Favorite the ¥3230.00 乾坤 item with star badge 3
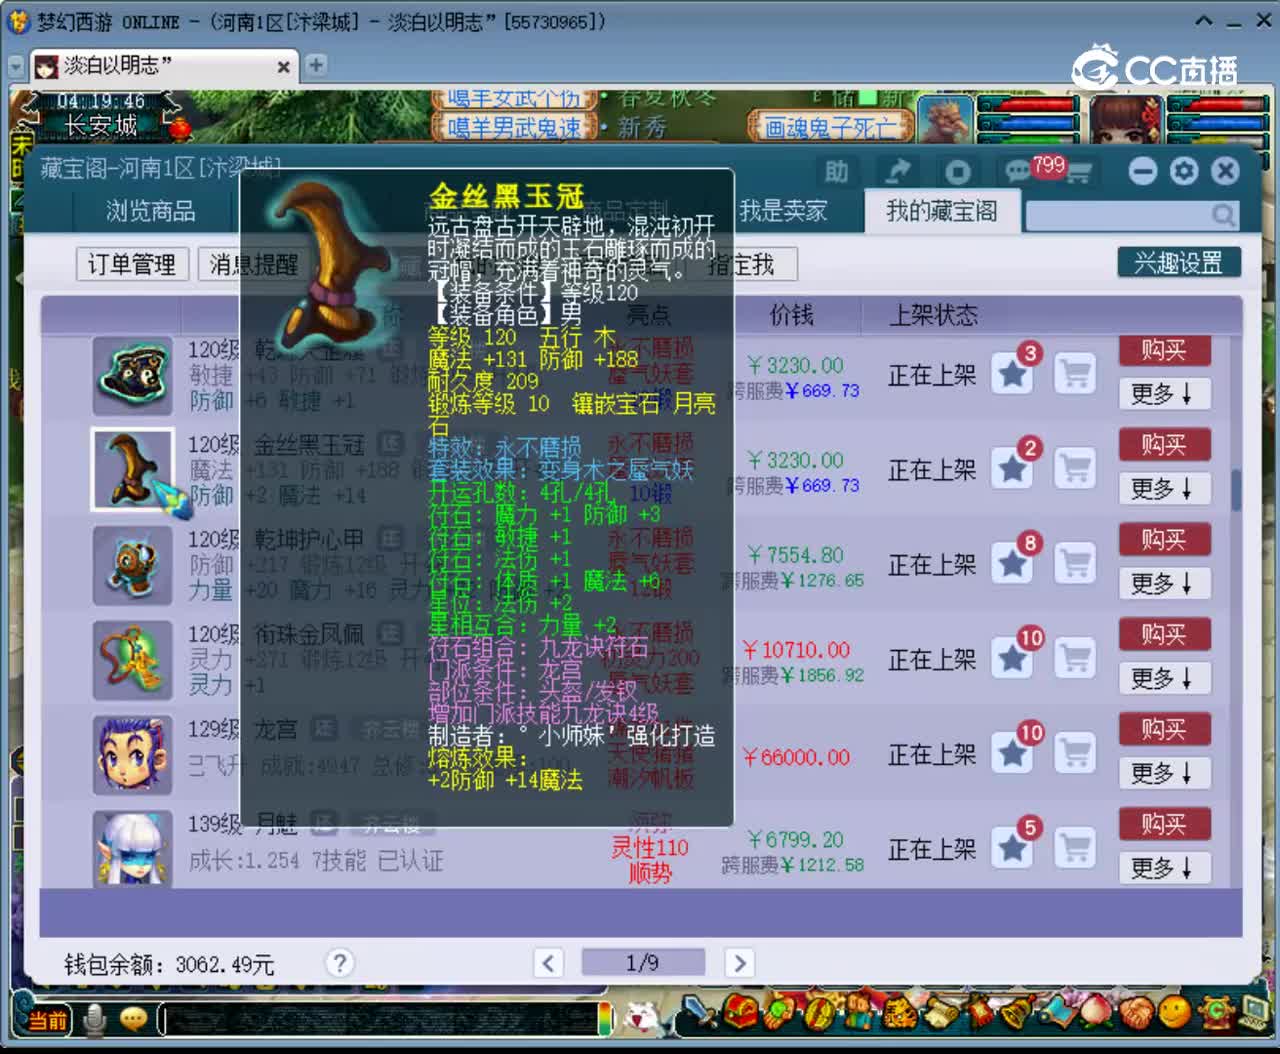 [1013, 374]
